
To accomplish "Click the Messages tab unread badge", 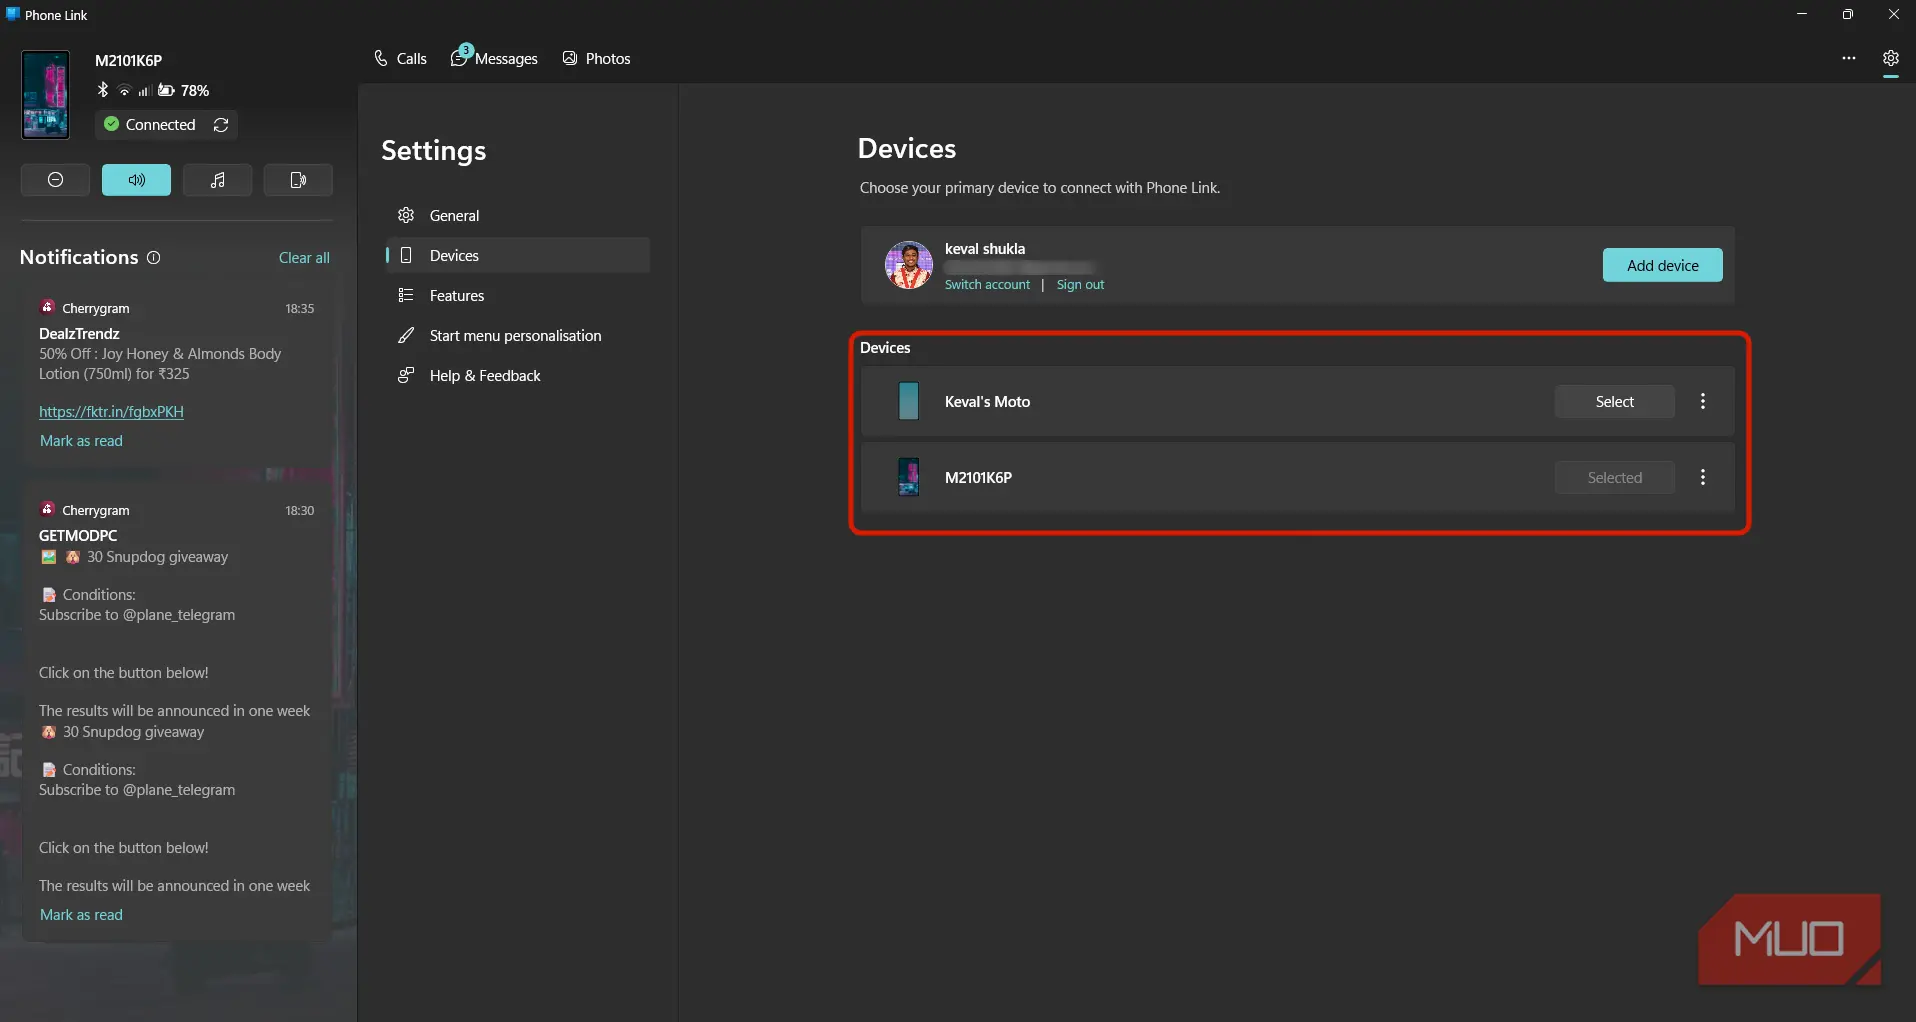I will click(x=466, y=49).
